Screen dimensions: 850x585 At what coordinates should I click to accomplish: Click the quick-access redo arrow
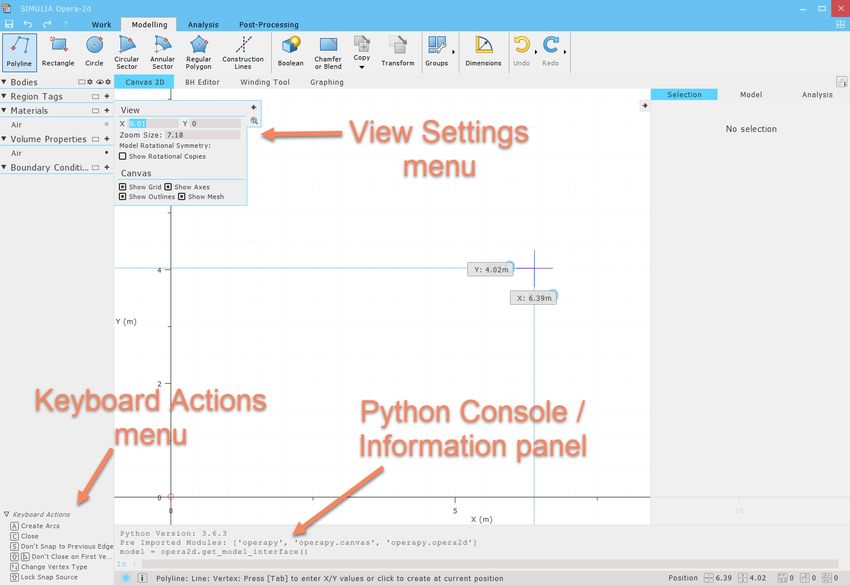coord(47,24)
